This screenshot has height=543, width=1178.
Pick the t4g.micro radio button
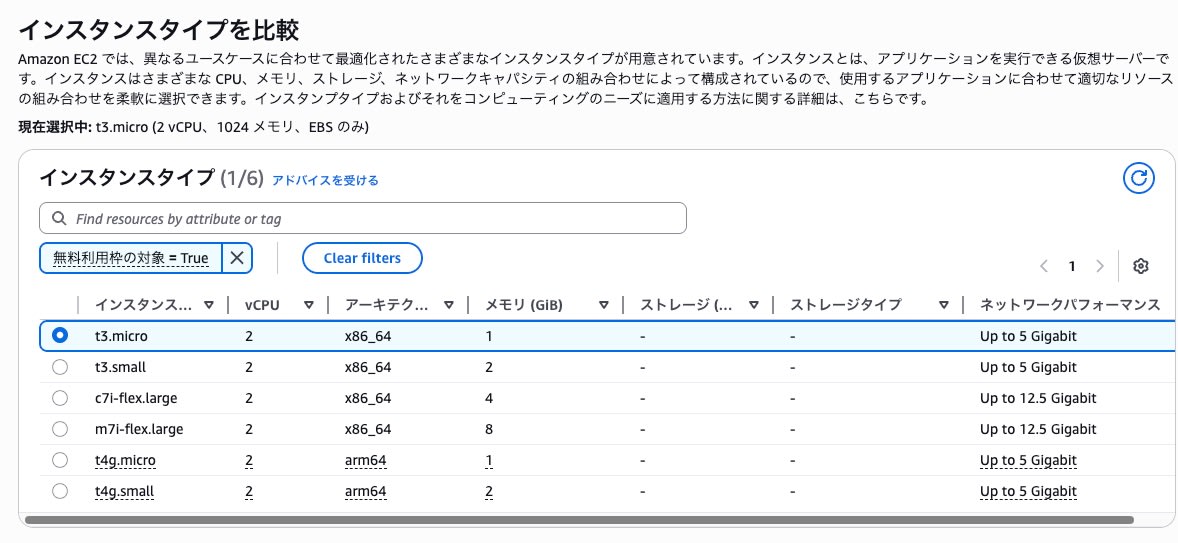60,460
